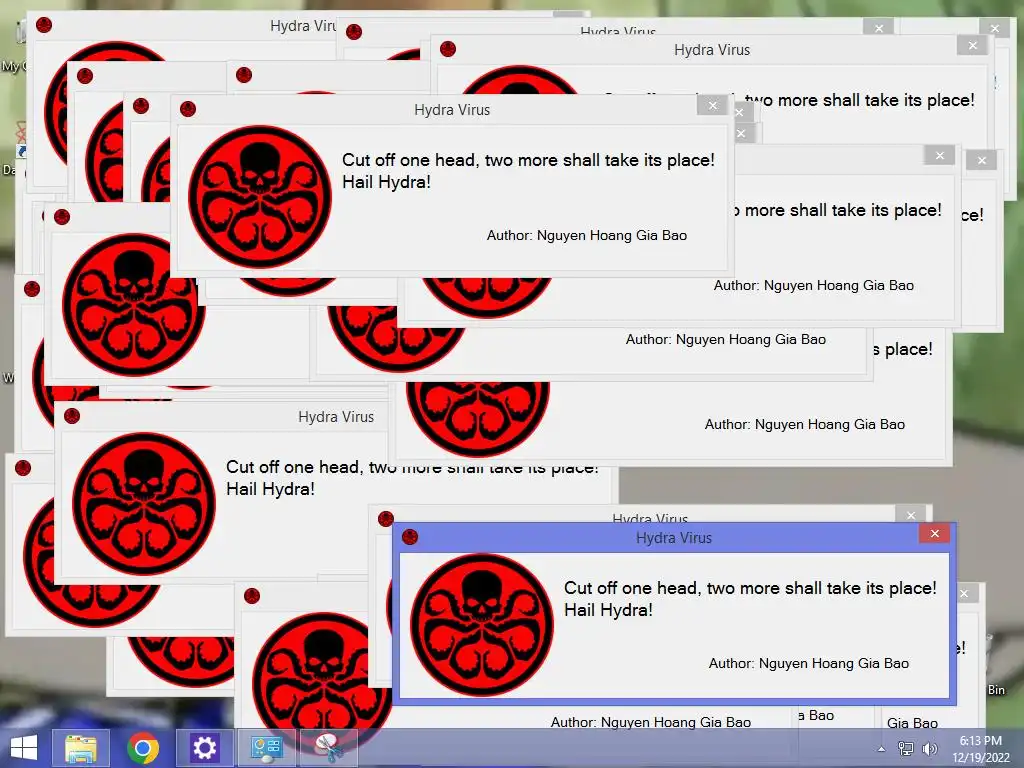This screenshot has width=1024, height=768.
Task: Open the volume speaker icon in tray
Action: point(929,749)
